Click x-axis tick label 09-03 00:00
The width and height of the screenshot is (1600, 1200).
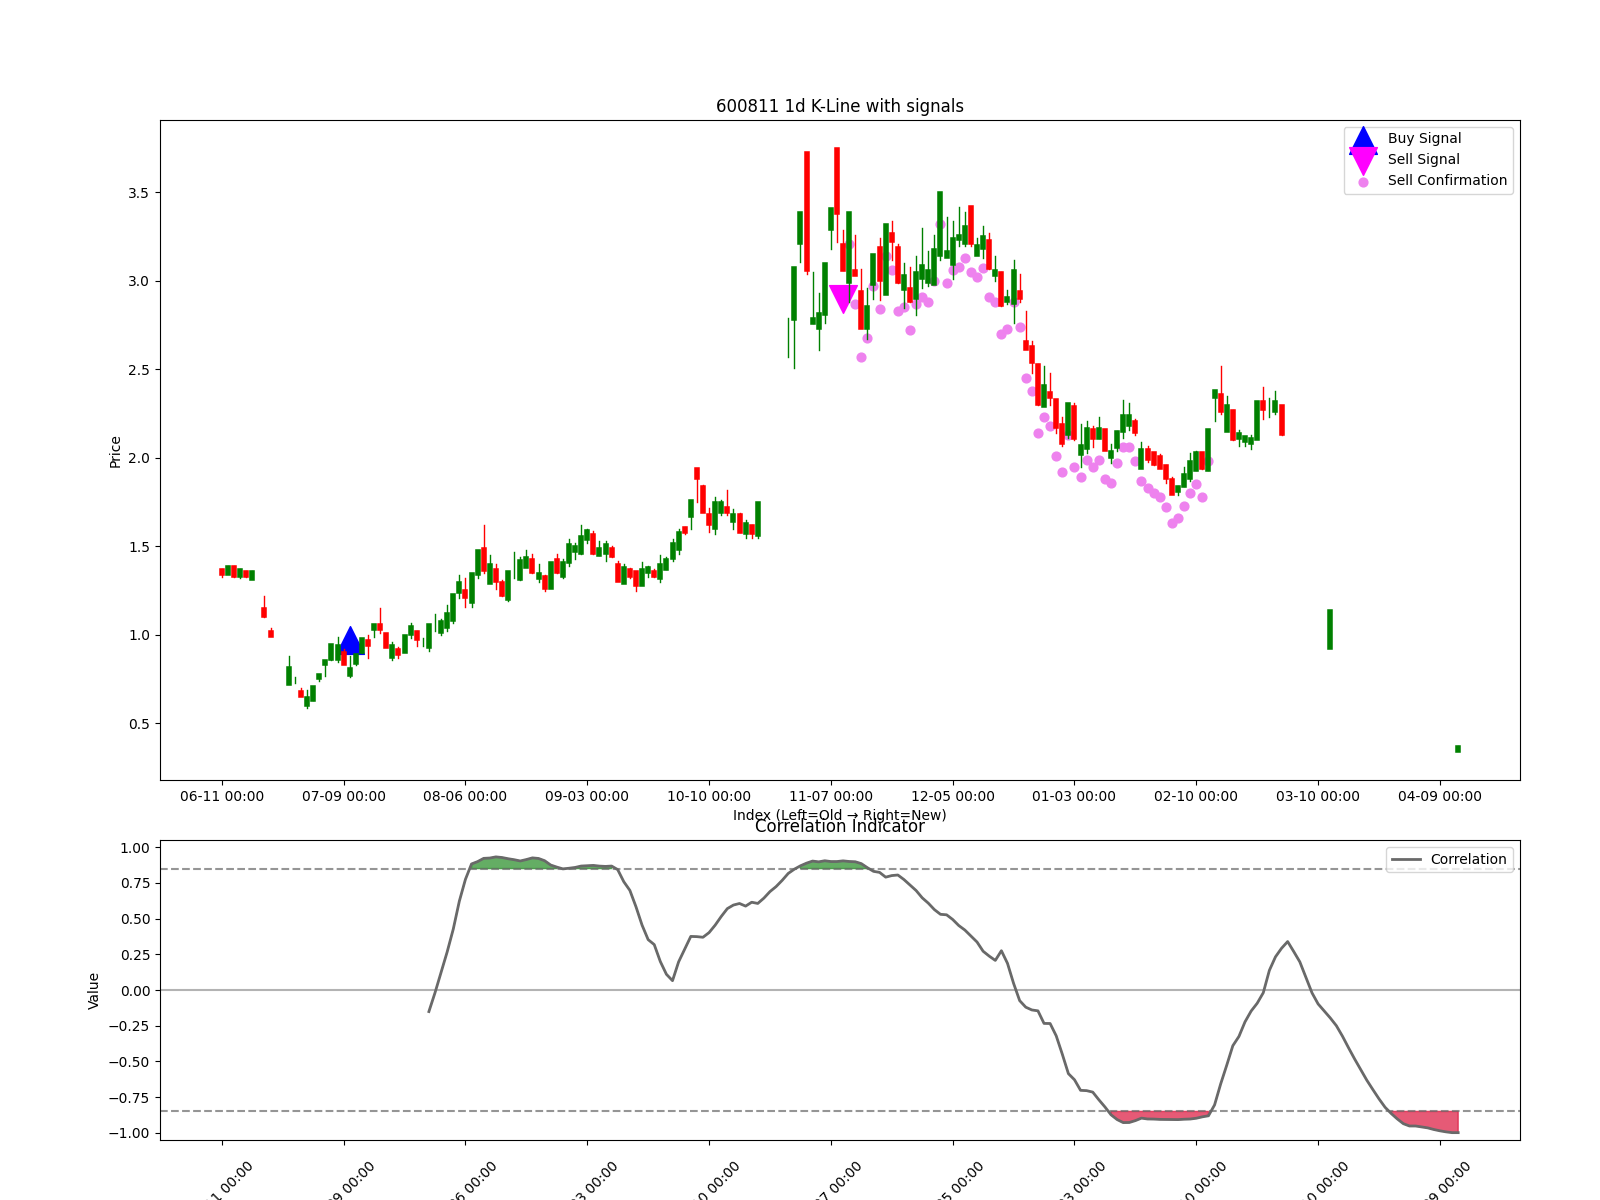587,796
